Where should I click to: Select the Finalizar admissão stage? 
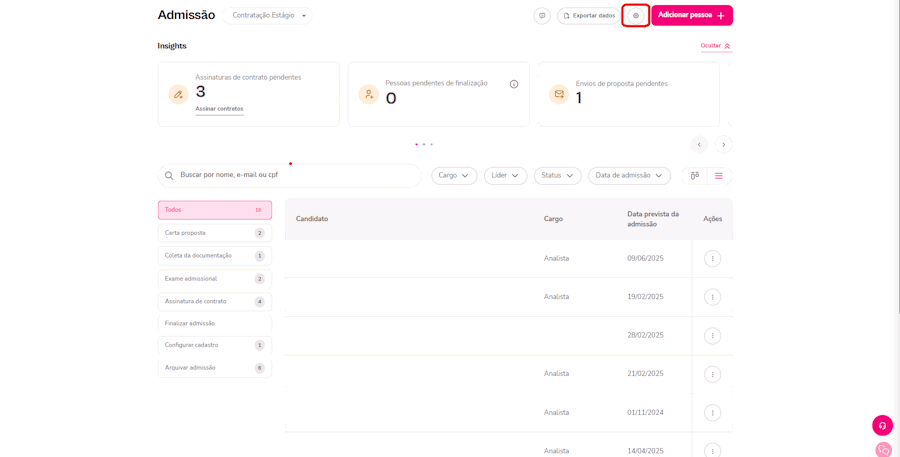click(x=215, y=323)
